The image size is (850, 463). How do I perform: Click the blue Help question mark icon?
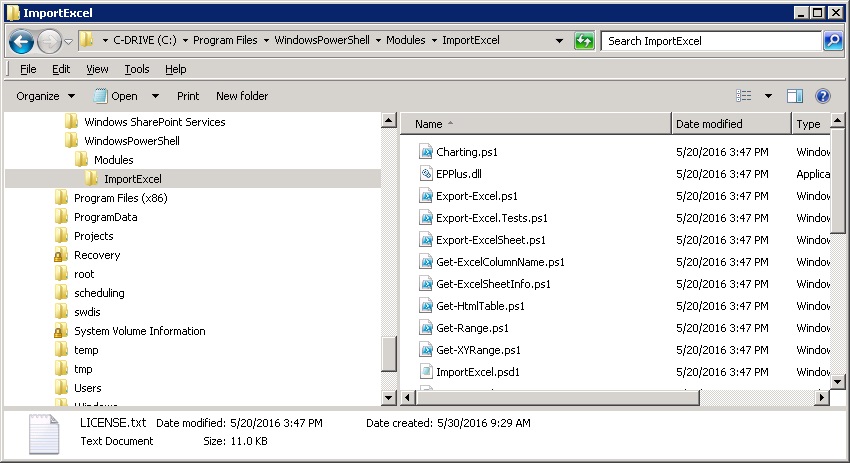pos(823,96)
